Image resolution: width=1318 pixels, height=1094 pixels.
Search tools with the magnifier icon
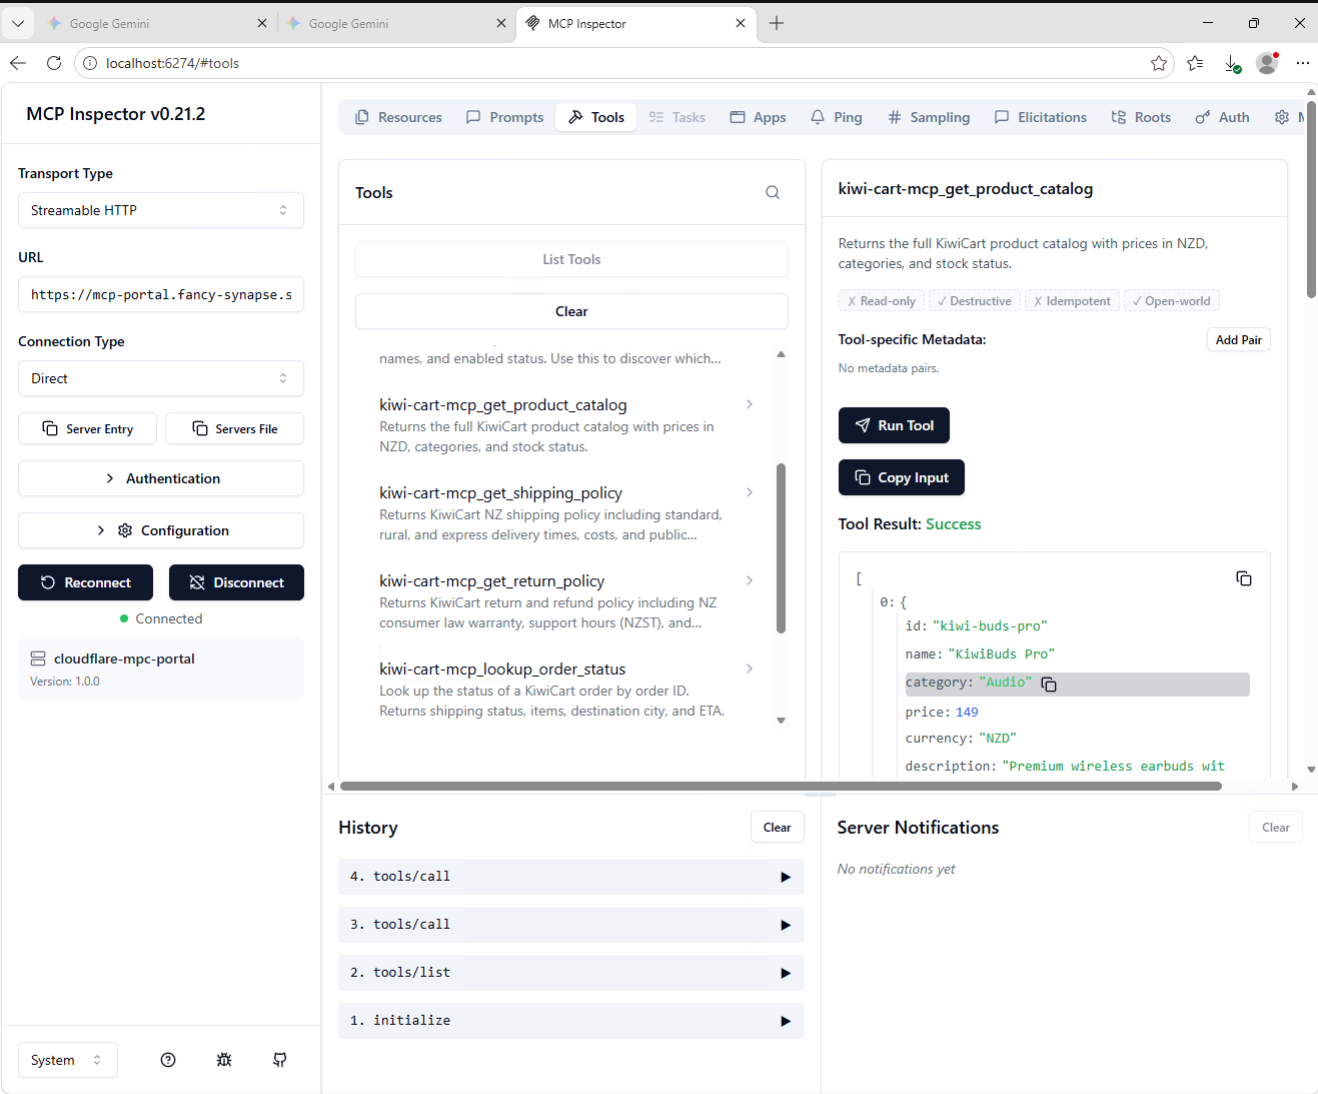pos(773,192)
